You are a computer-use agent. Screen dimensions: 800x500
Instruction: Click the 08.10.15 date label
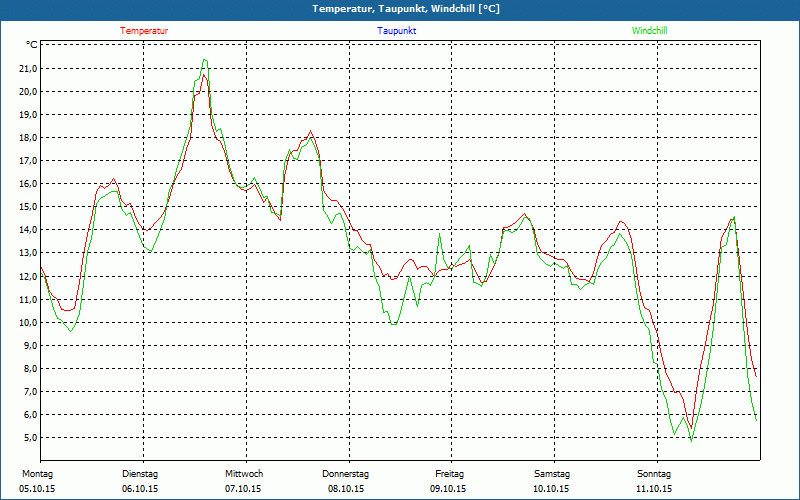click(346, 489)
